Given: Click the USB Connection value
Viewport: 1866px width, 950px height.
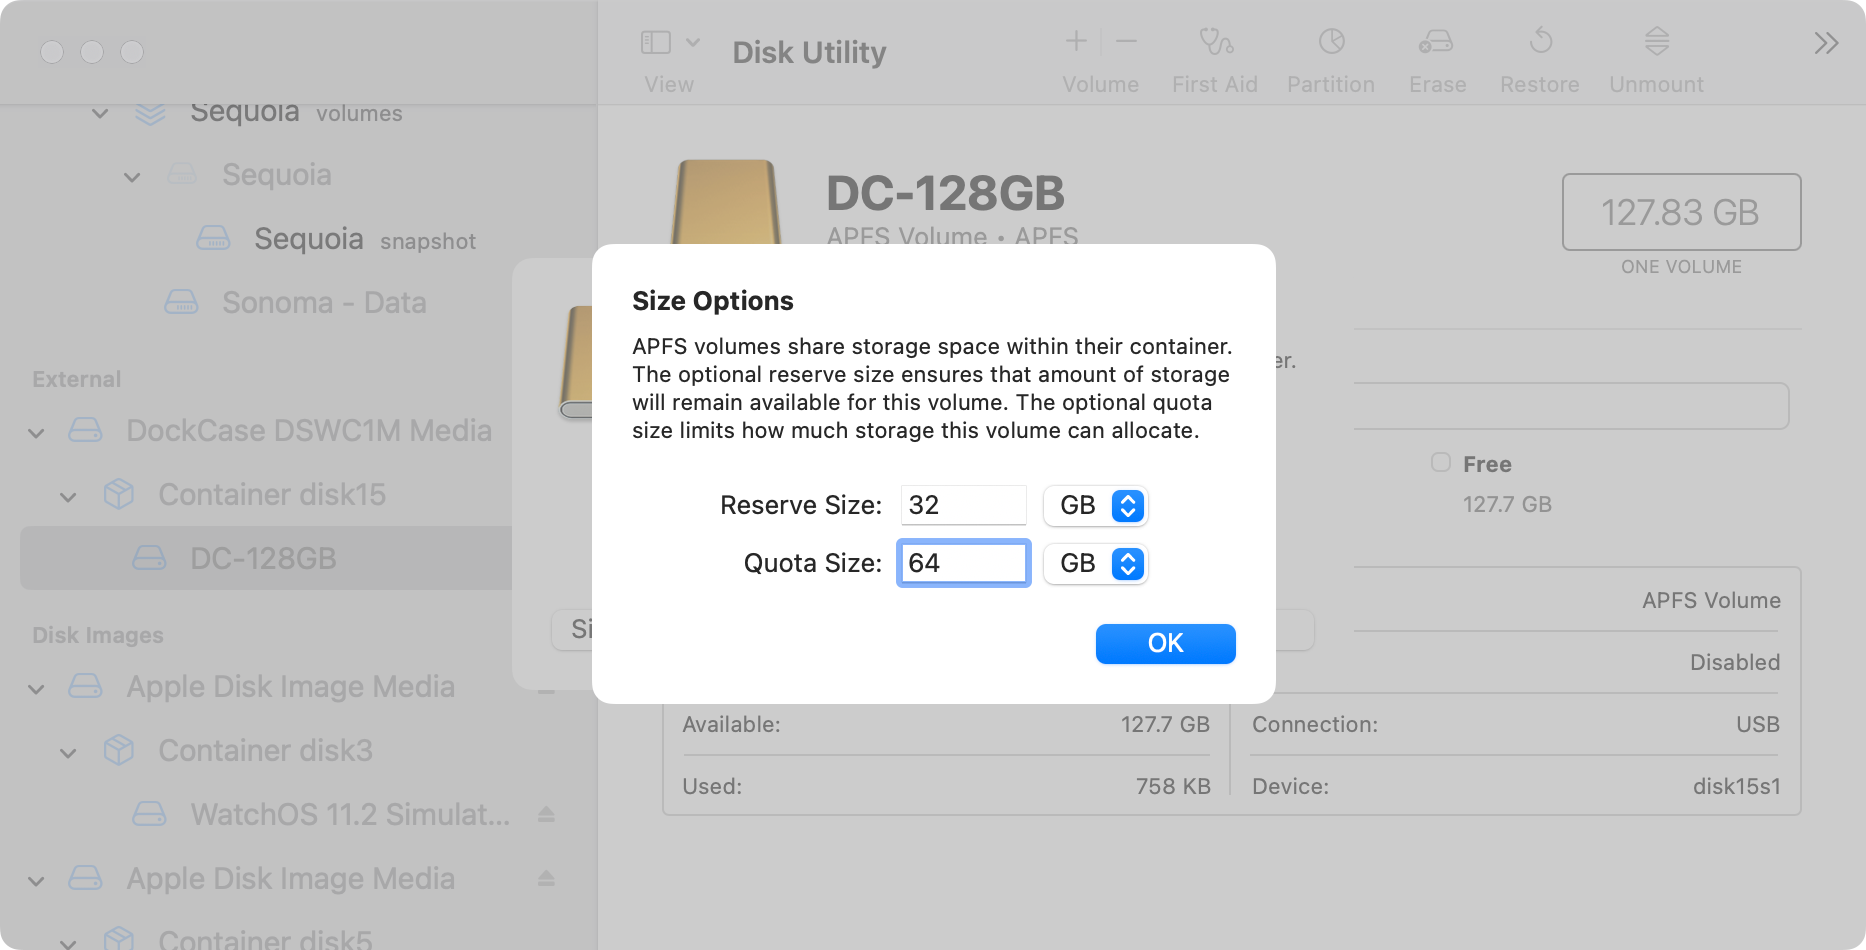Looking at the screenshot, I should 1757,724.
